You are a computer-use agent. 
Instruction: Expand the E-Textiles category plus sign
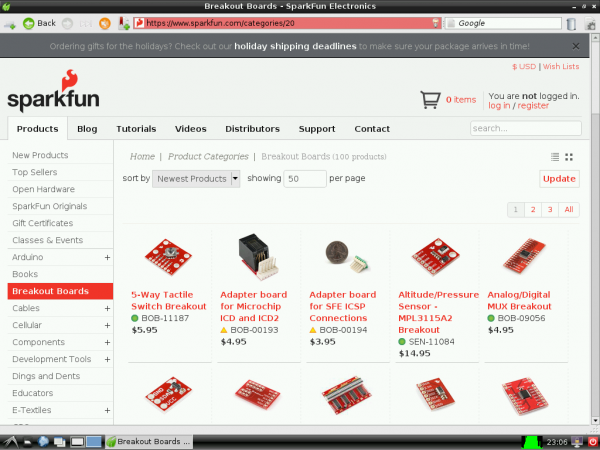point(108,410)
